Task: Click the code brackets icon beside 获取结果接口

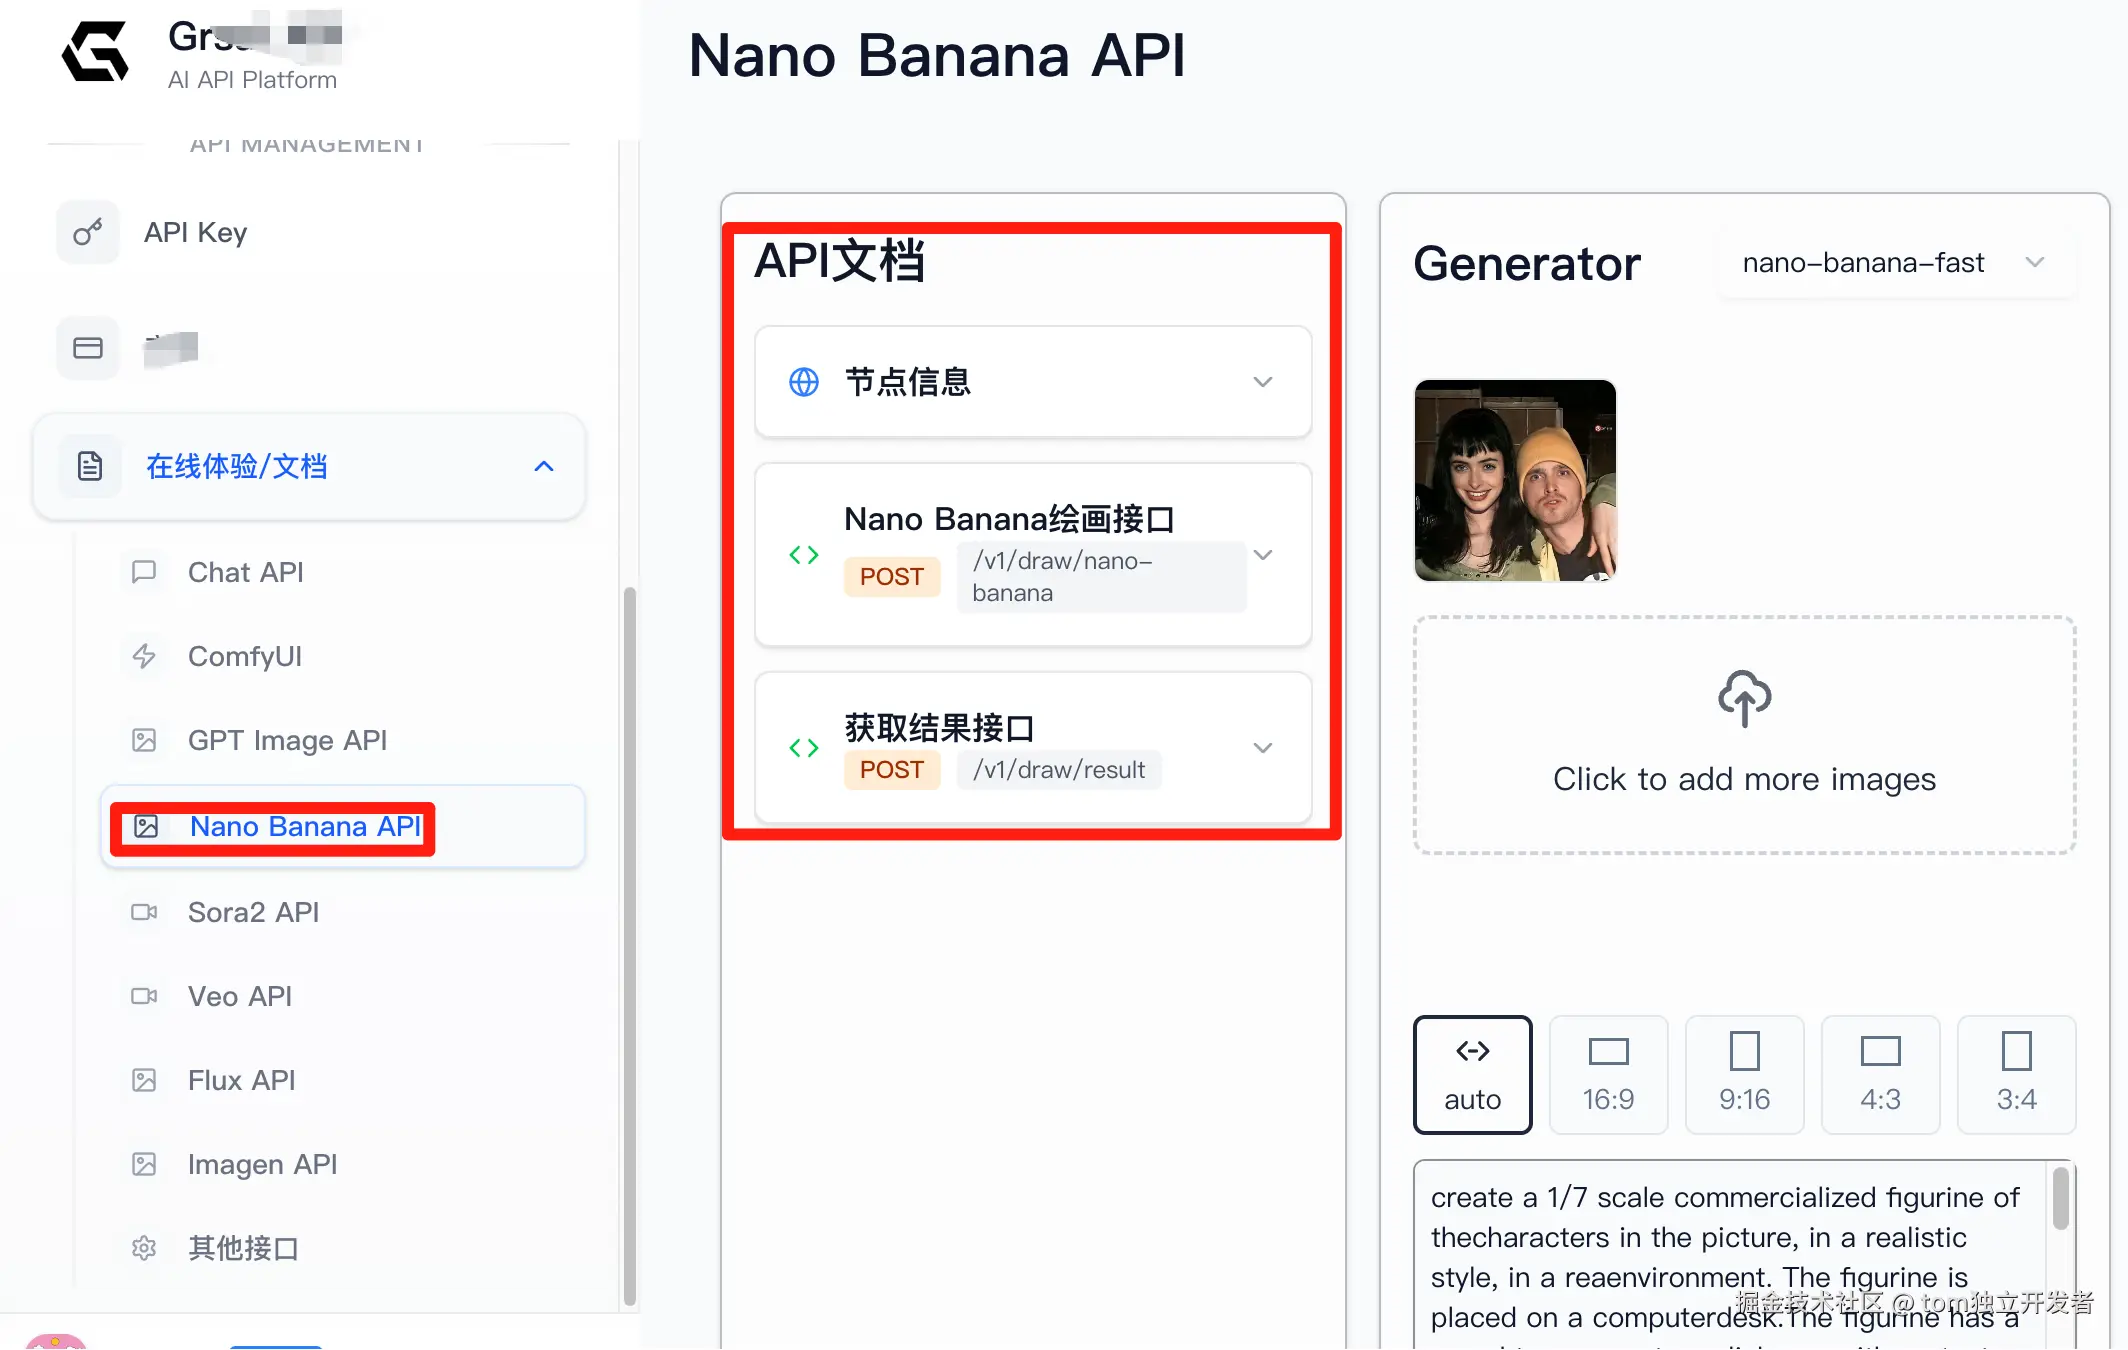Action: click(804, 748)
